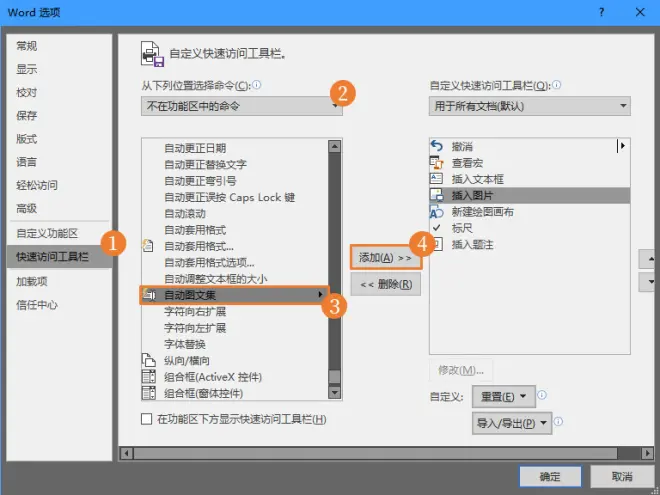Select 自动更正误按 Caps Lock 键 command
Image resolution: width=660 pixels, height=495 pixels.
click(x=235, y=197)
